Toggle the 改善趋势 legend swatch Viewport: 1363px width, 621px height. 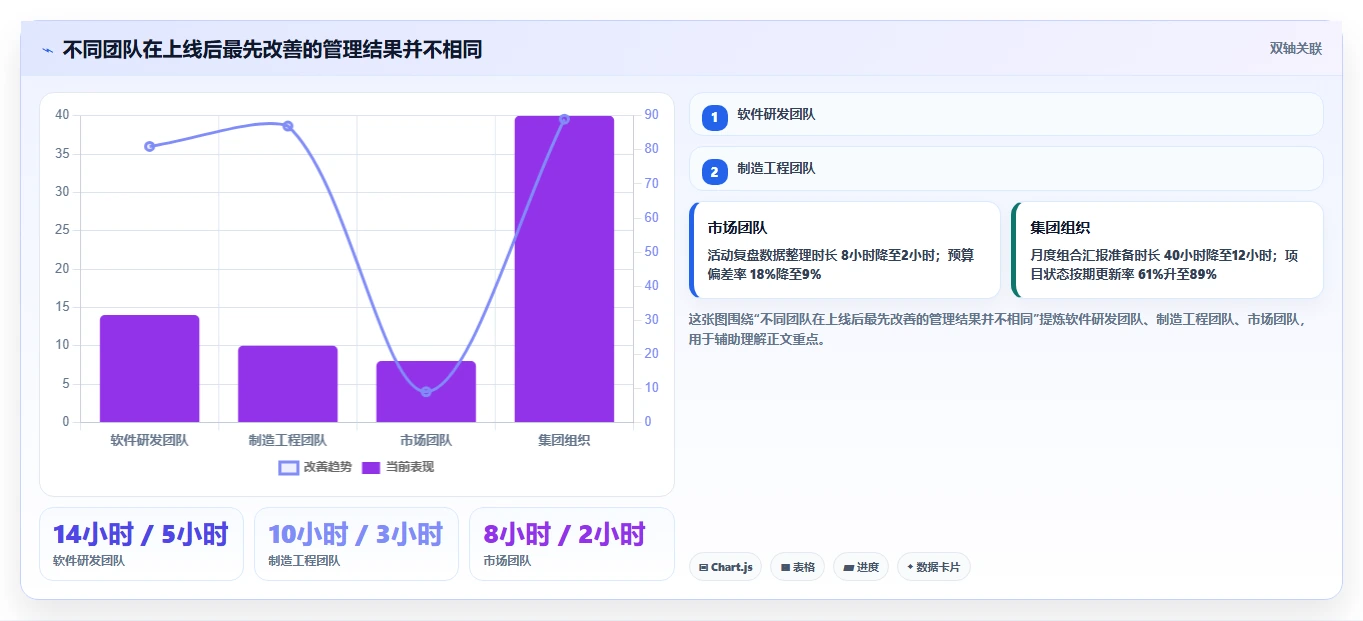(x=289, y=467)
